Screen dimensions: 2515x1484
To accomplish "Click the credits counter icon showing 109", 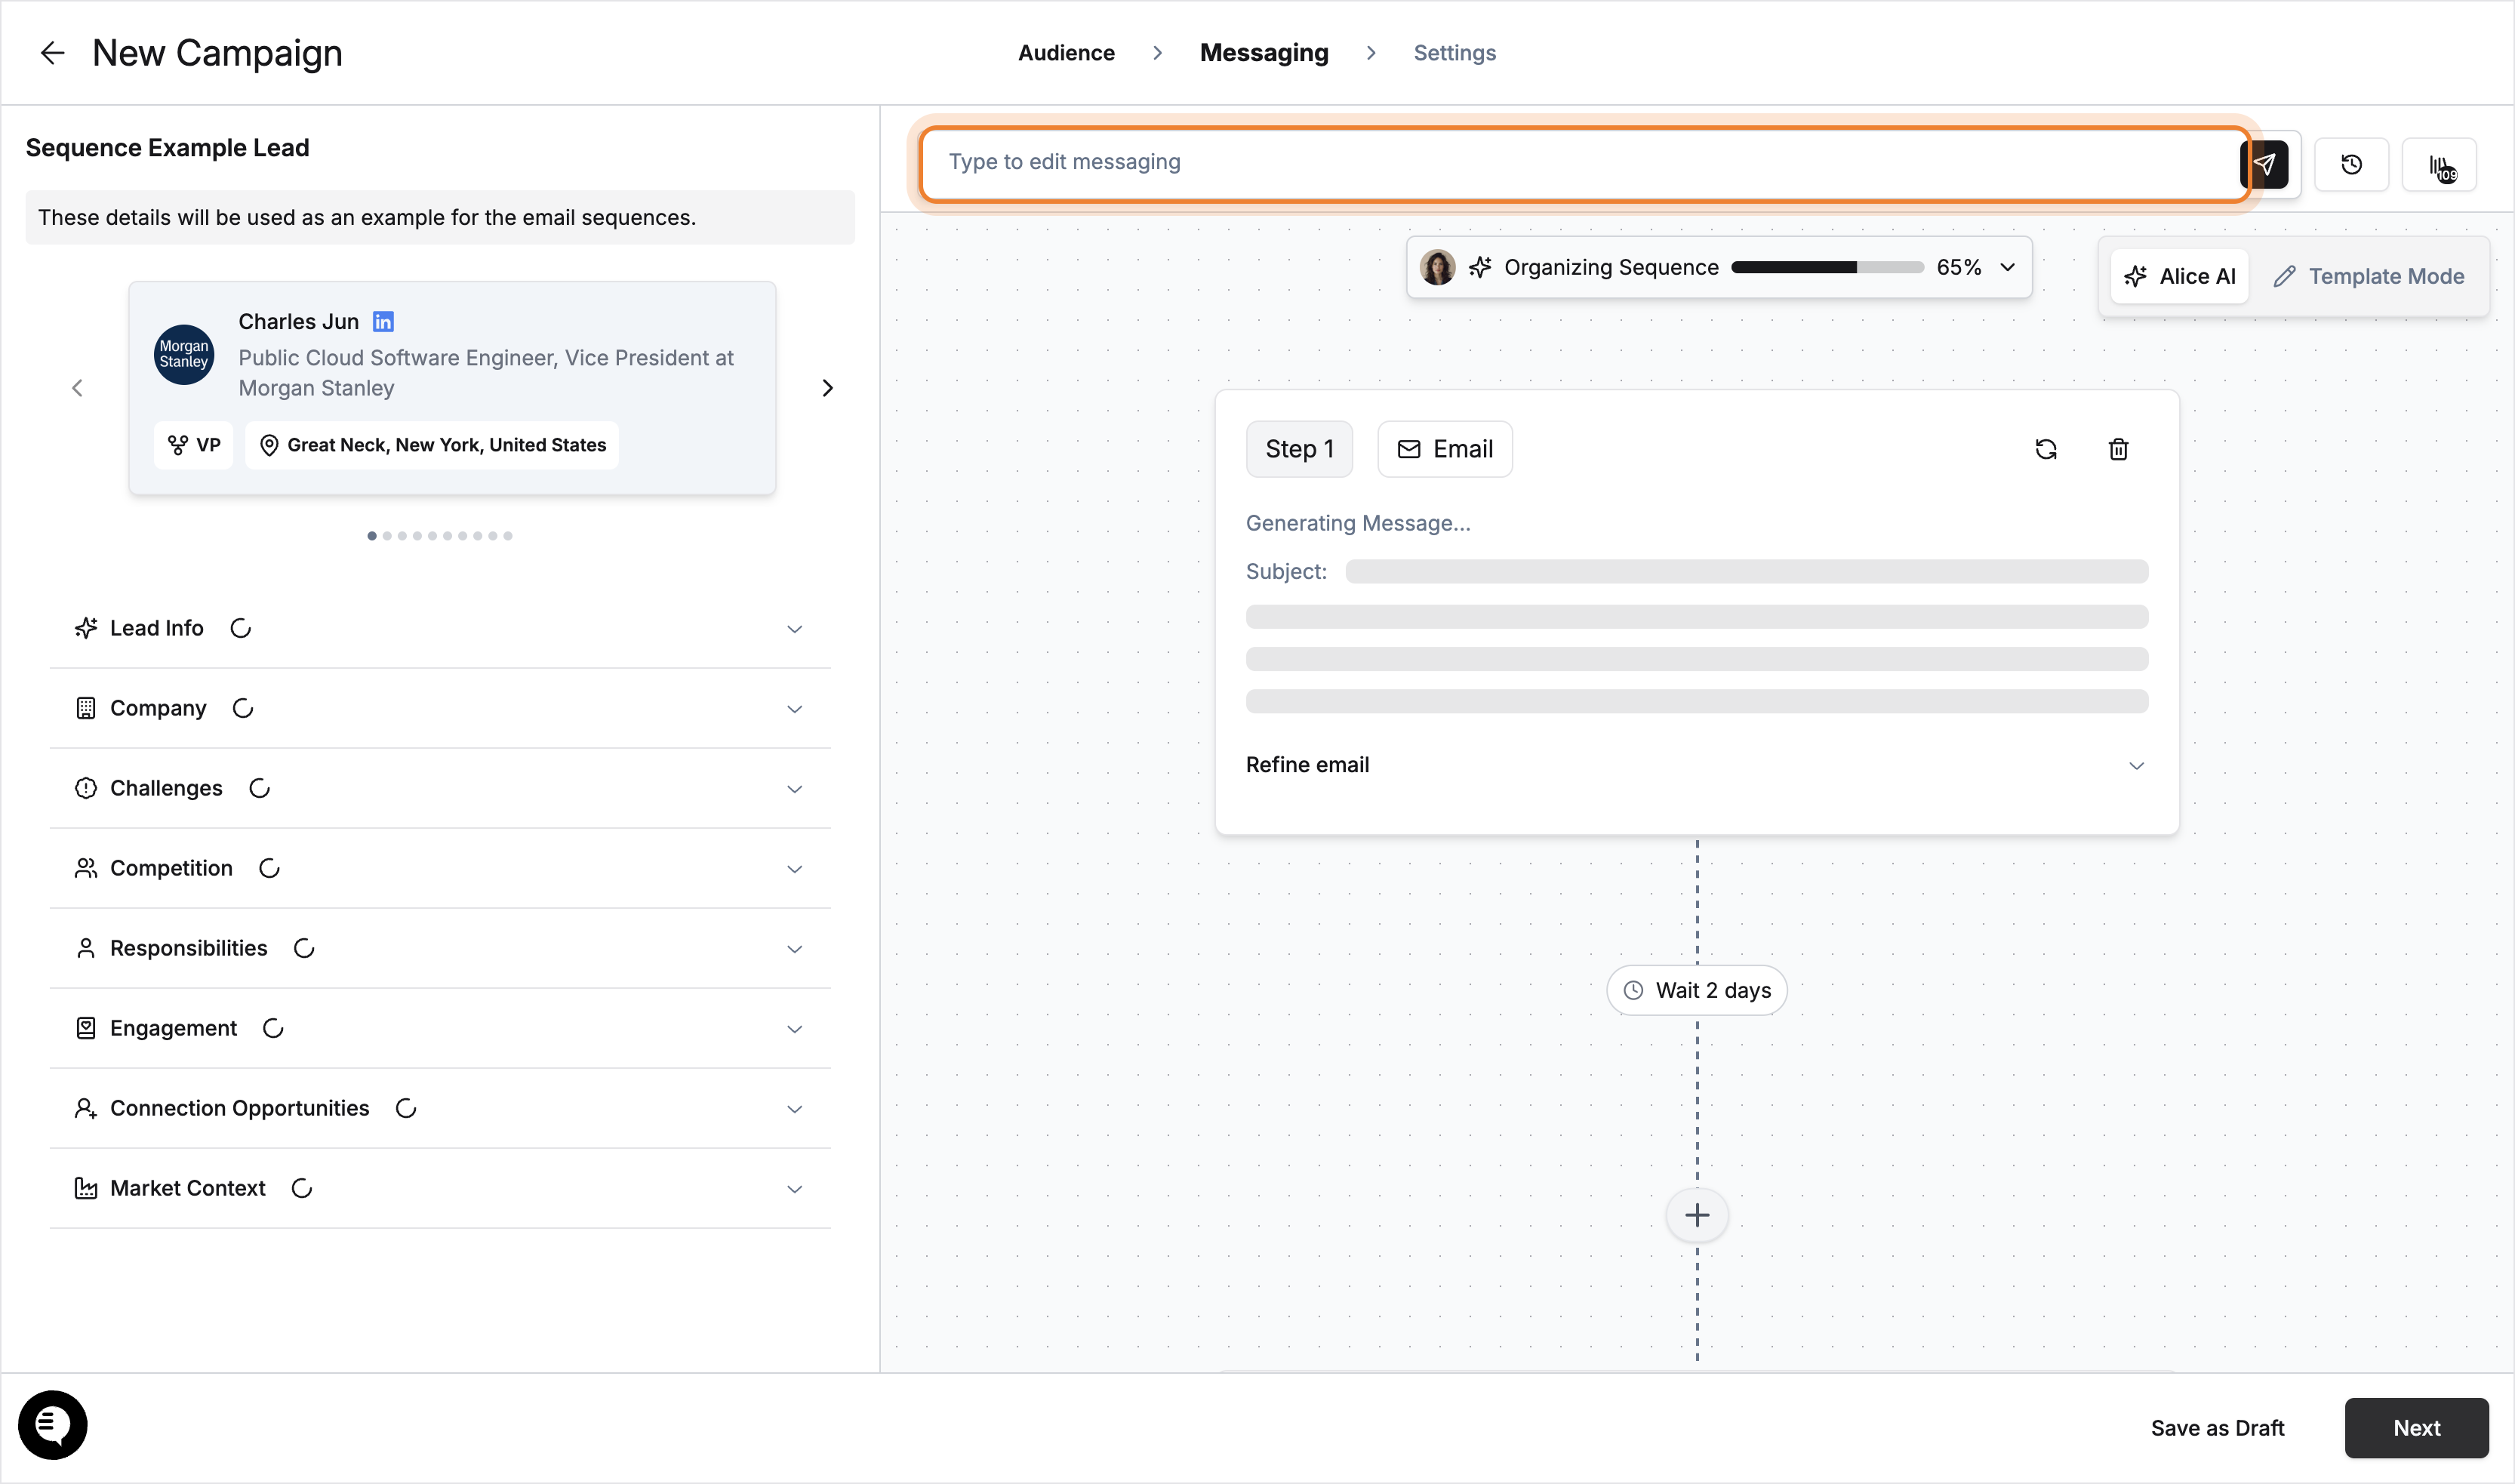I will 2440,166.
